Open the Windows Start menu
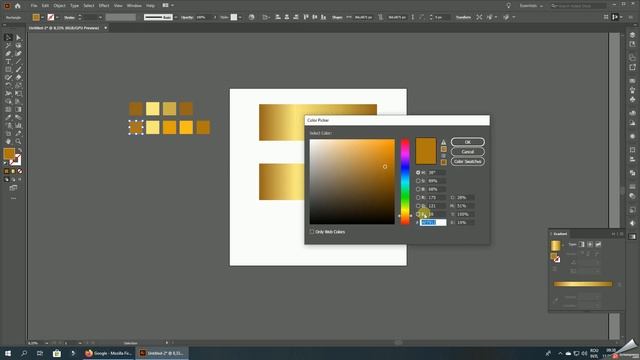This screenshot has height=360, width=640. point(8,353)
